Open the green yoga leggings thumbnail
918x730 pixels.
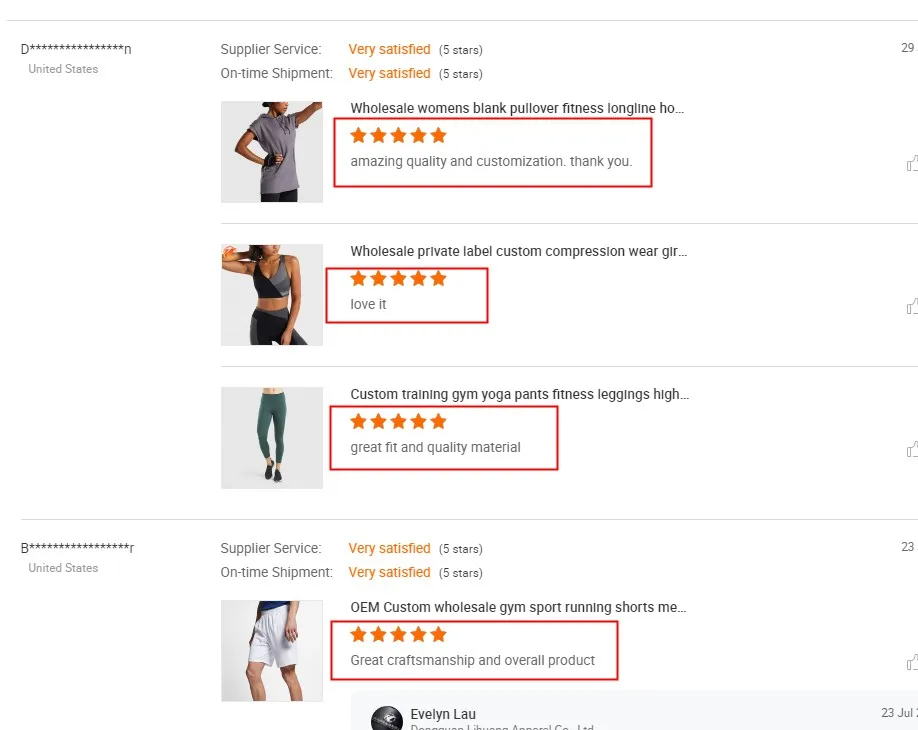point(272,438)
